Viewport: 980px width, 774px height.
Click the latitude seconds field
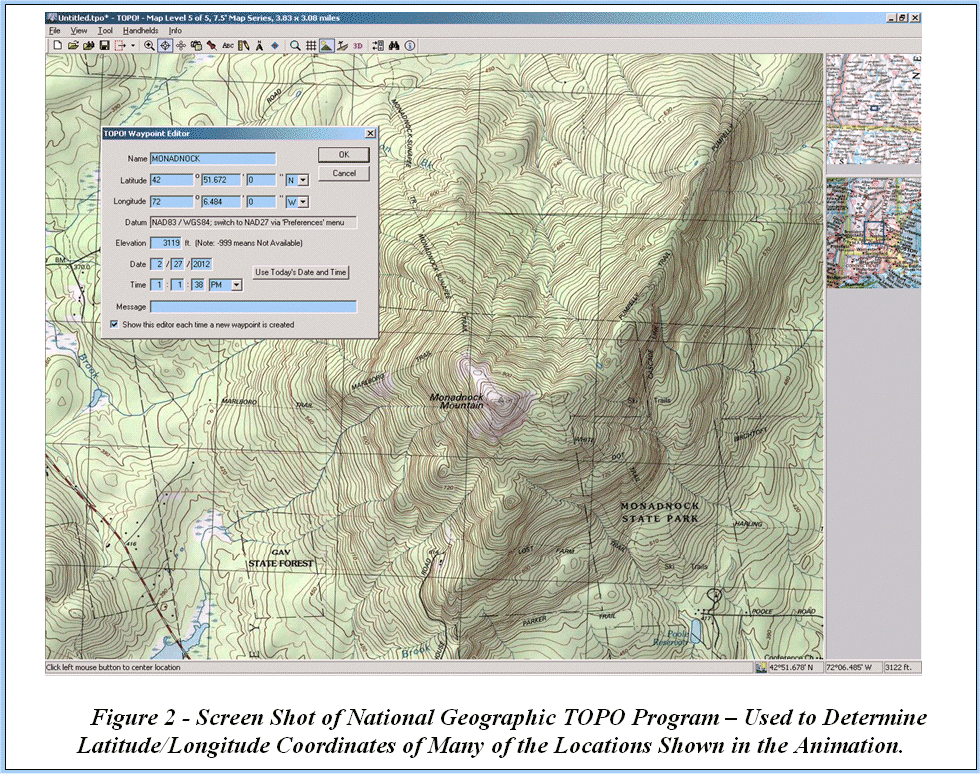coord(261,180)
